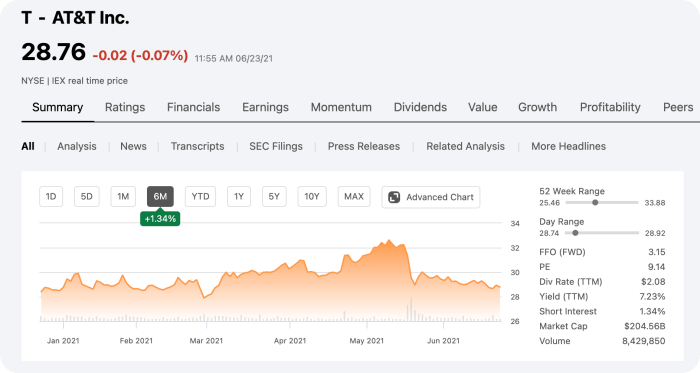Image resolution: width=700 pixels, height=373 pixels.
Task: Open More Headlines
Action: tap(569, 146)
